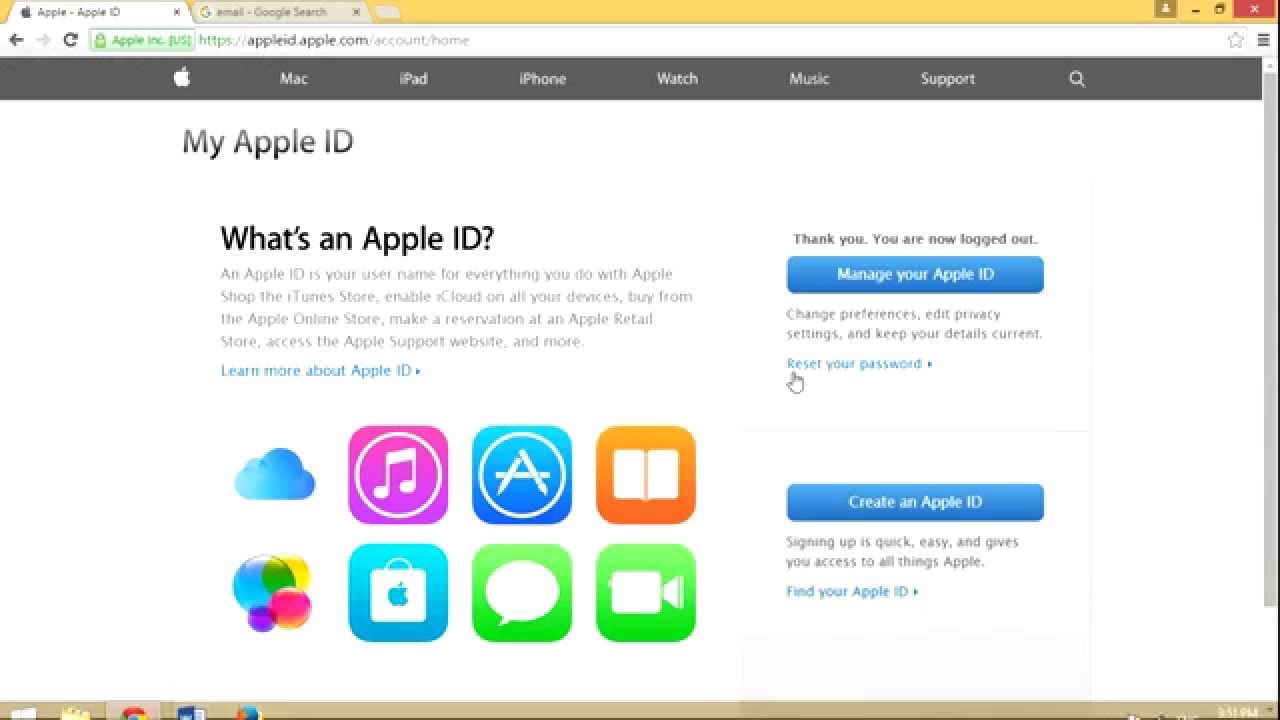Image resolution: width=1280 pixels, height=720 pixels.
Task: Click the page vertical scrollbar
Action: click(1271, 340)
